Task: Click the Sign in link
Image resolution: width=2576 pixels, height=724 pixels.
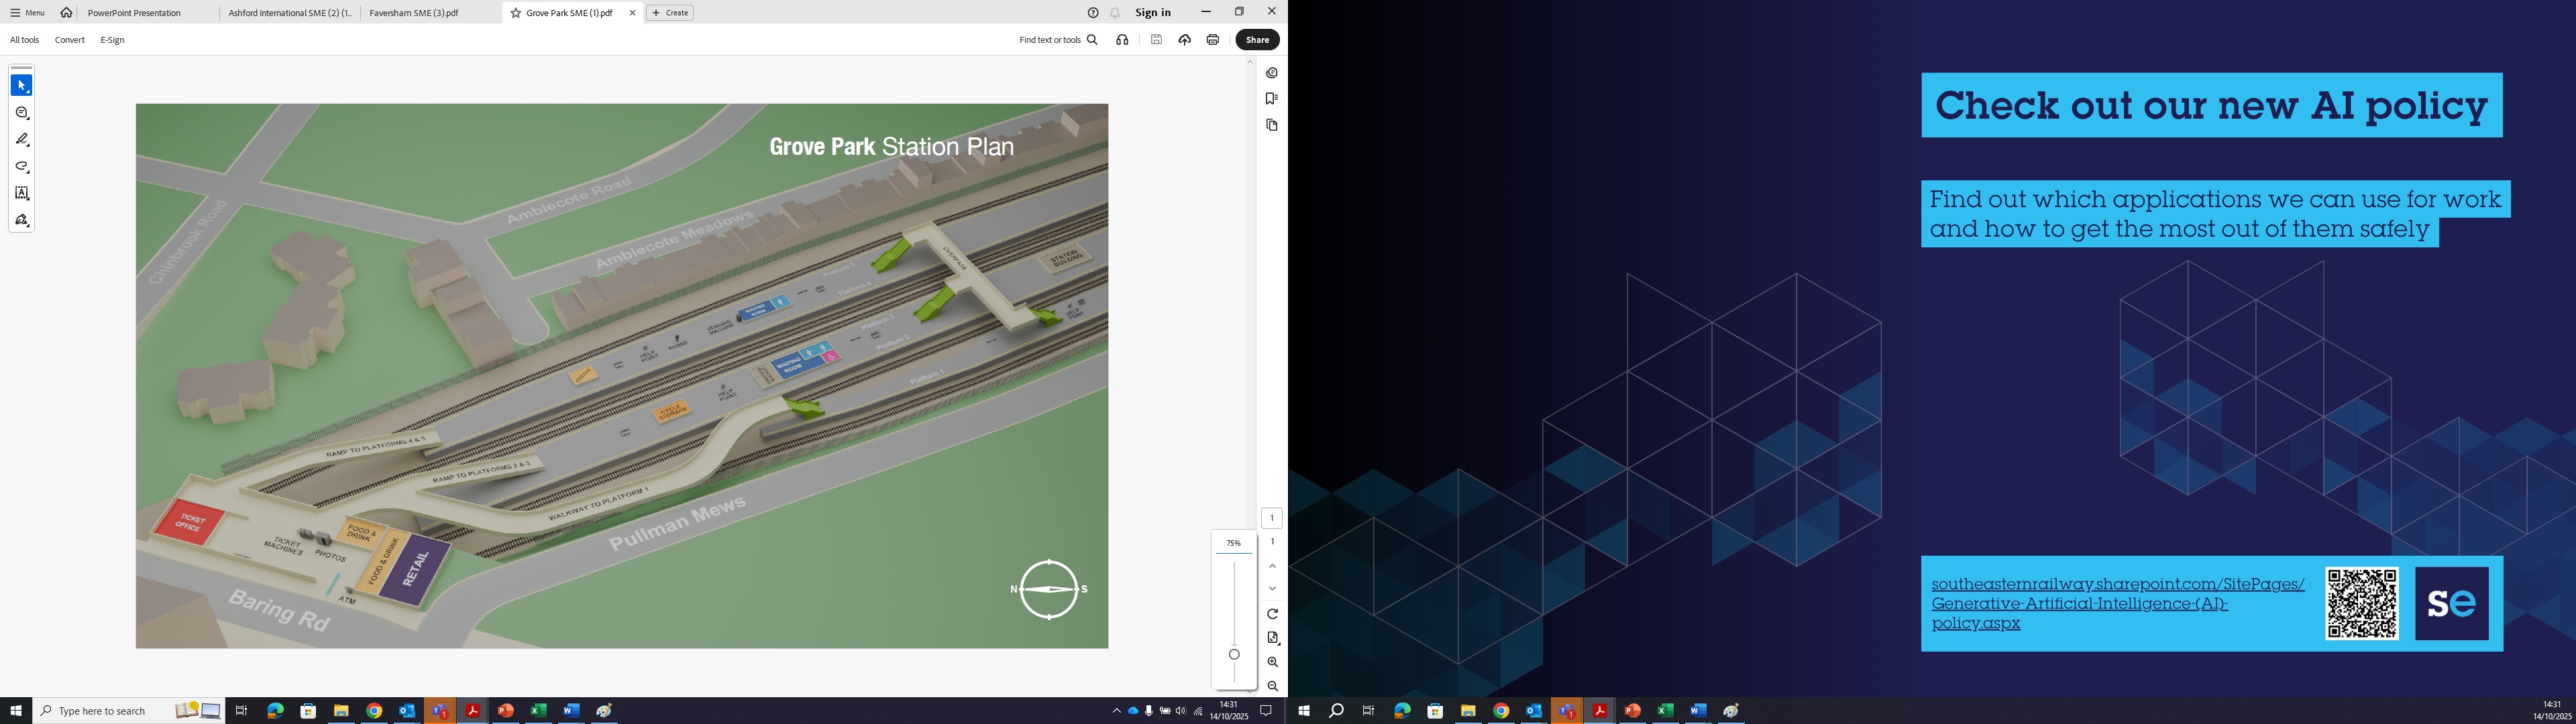Action: (x=1152, y=13)
